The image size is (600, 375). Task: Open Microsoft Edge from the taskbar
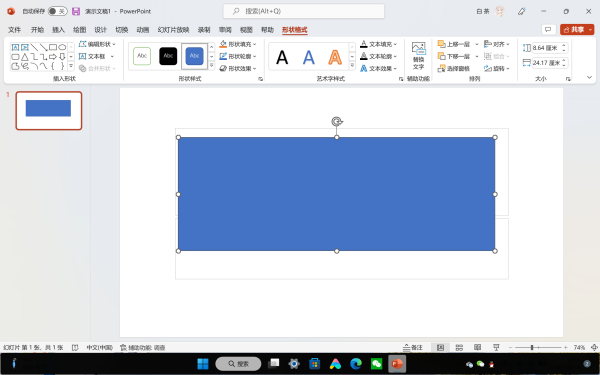356,364
